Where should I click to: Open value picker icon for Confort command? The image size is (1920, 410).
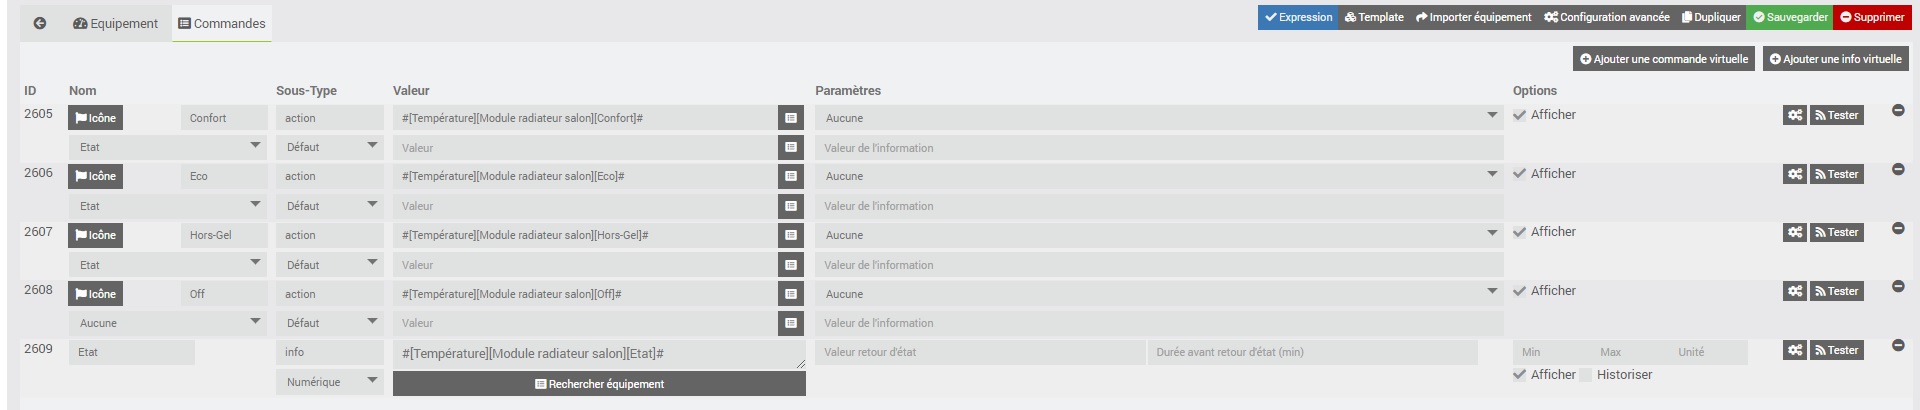pyautogui.click(x=791, y=118)
